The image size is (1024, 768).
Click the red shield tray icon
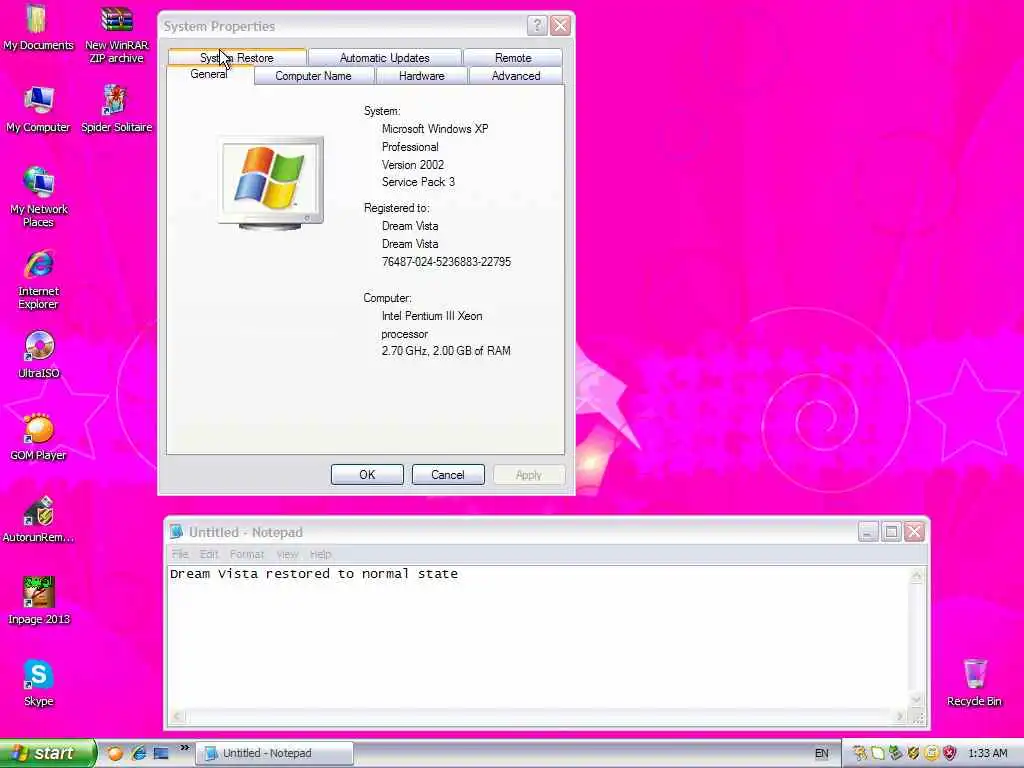click(x=950, y=753)
